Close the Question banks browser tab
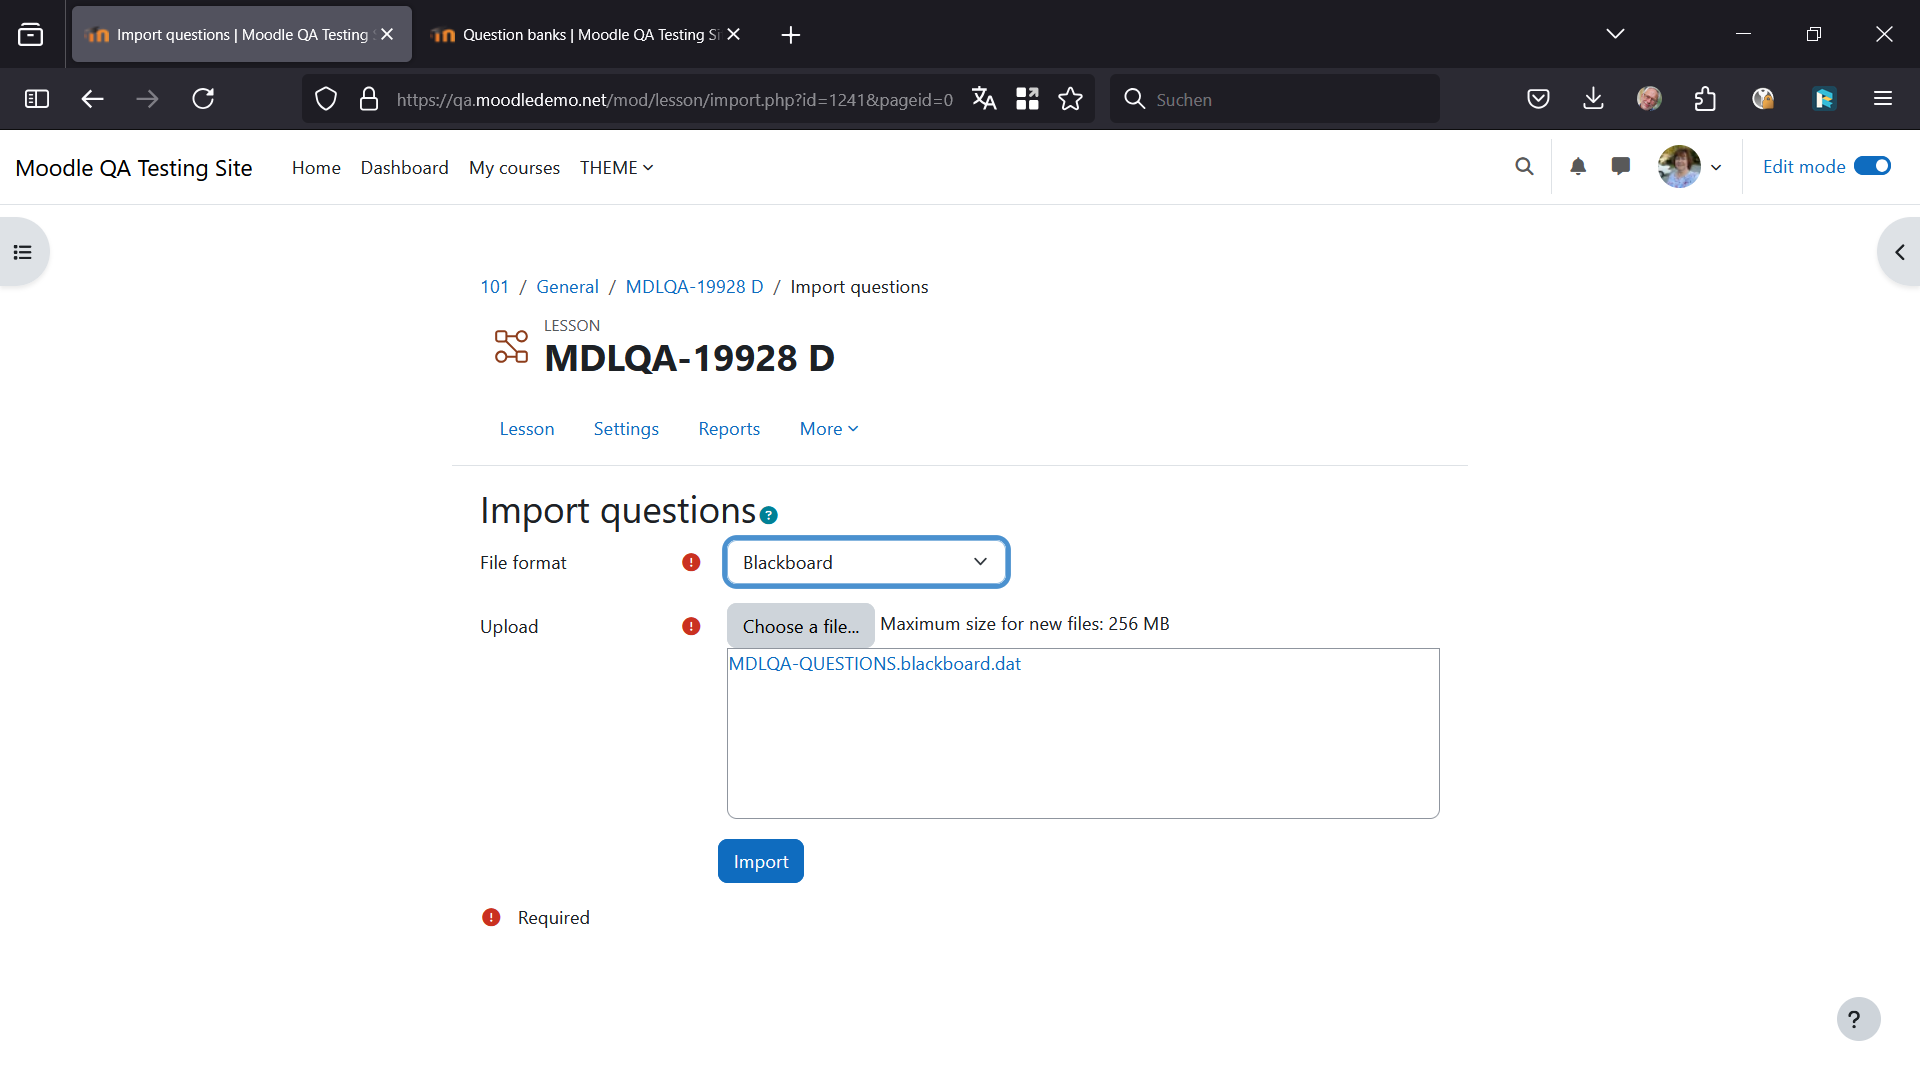1920x1080 pixels. coord(733,35)
